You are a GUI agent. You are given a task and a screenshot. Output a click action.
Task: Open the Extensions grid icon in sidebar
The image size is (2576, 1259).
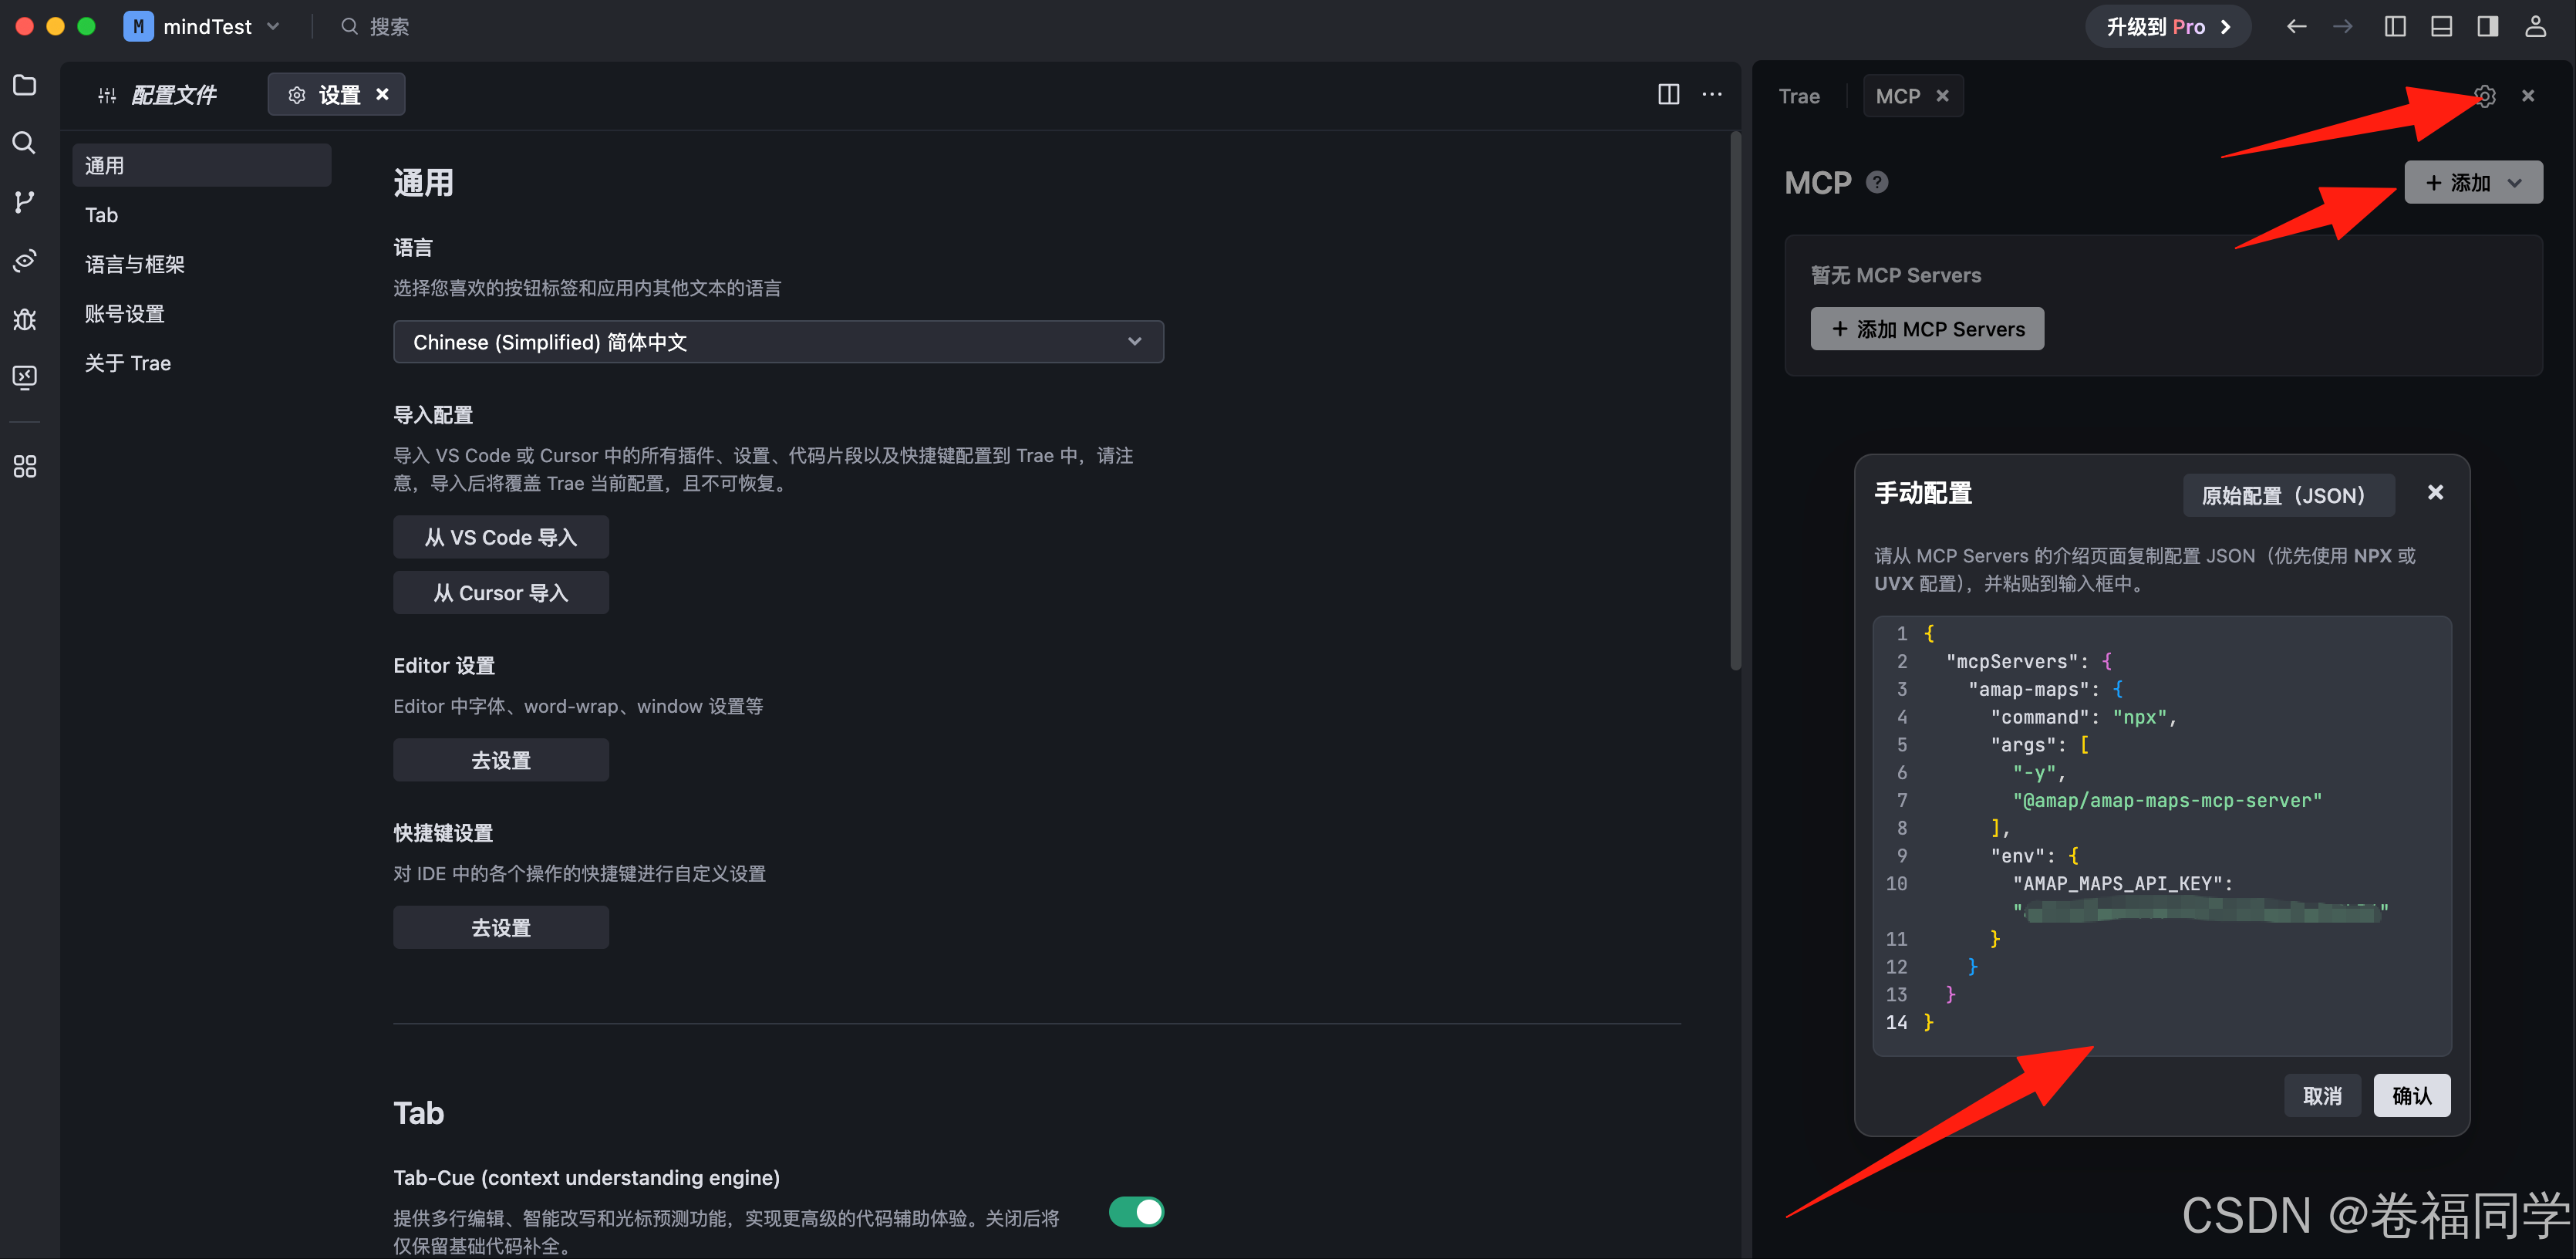tap(25, 466)
